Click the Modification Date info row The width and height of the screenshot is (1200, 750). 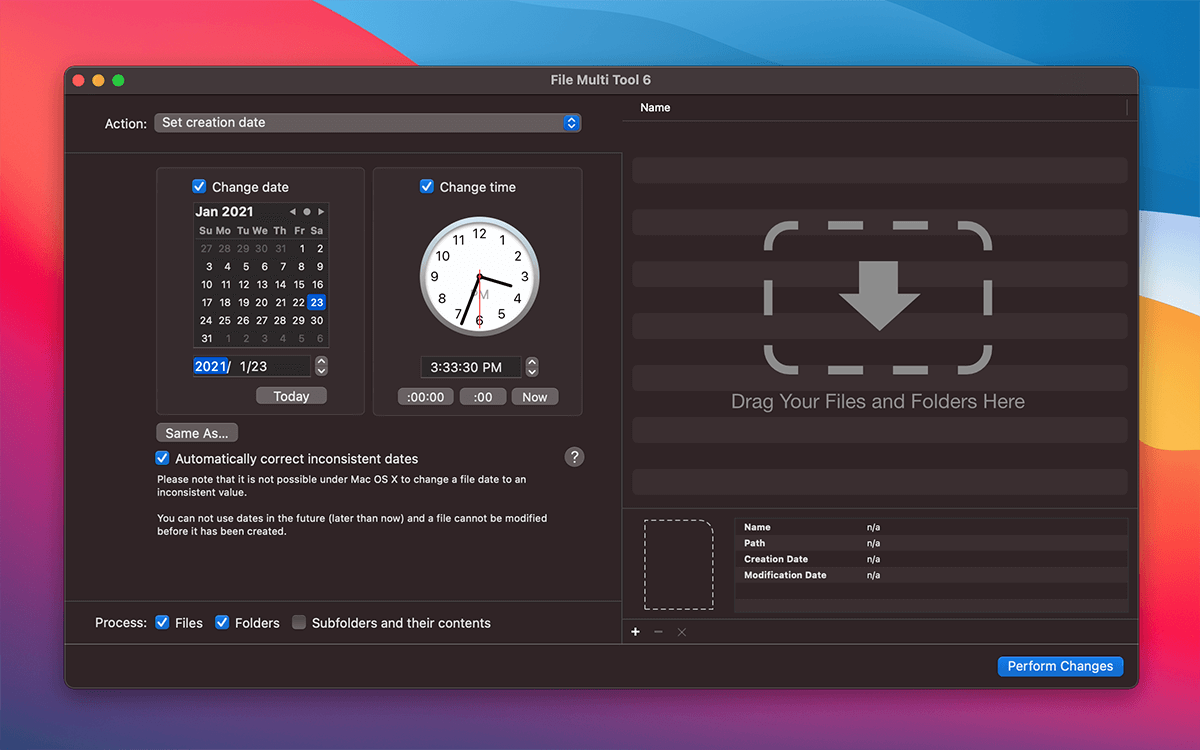click(931, 575)
